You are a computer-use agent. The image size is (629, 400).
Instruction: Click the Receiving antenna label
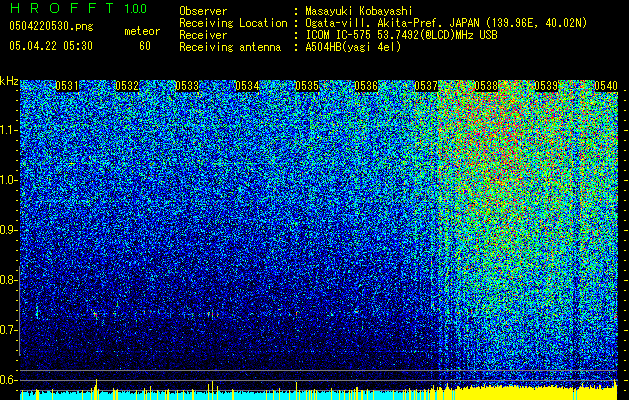tap(230, 47)
